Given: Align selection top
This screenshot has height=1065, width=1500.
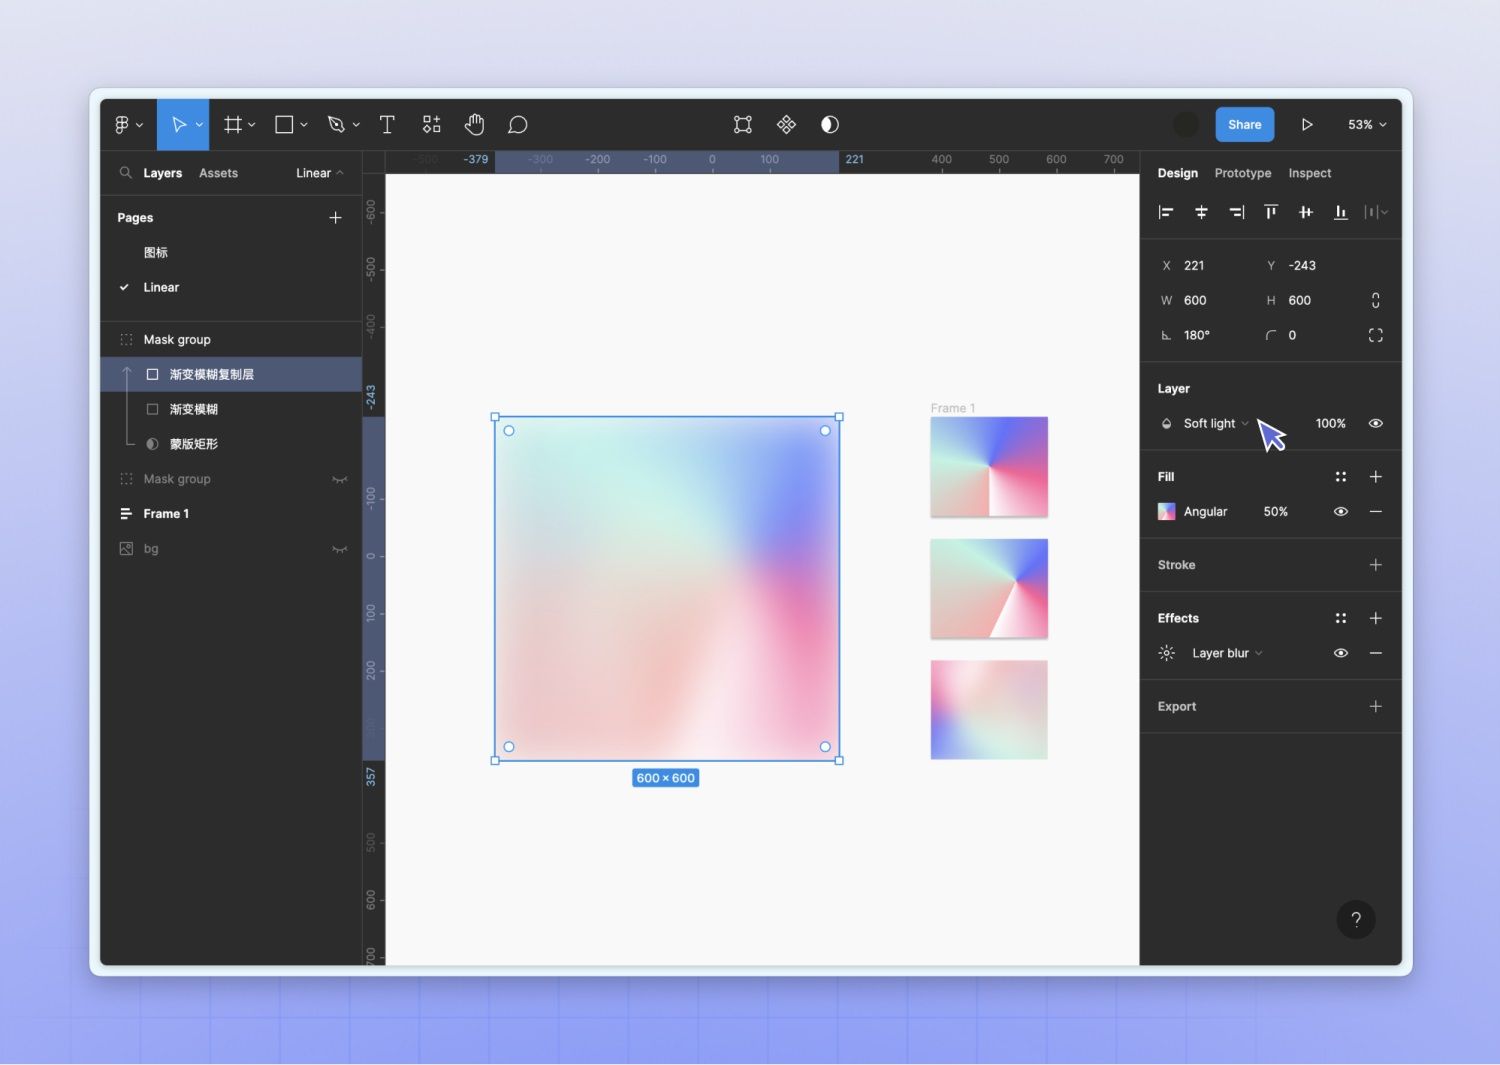Looking at the screenshot, I should pyautogui.click(x=1271, y=212).
